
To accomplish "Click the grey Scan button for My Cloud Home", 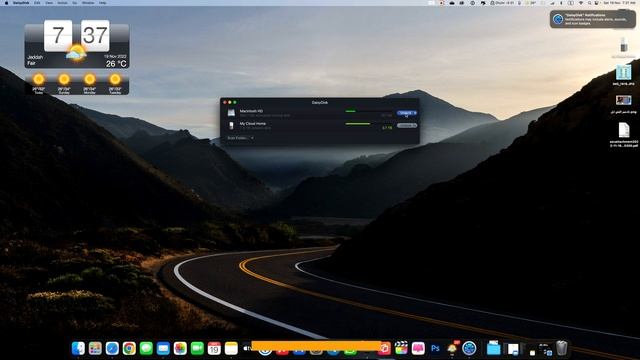I will 407,126.
